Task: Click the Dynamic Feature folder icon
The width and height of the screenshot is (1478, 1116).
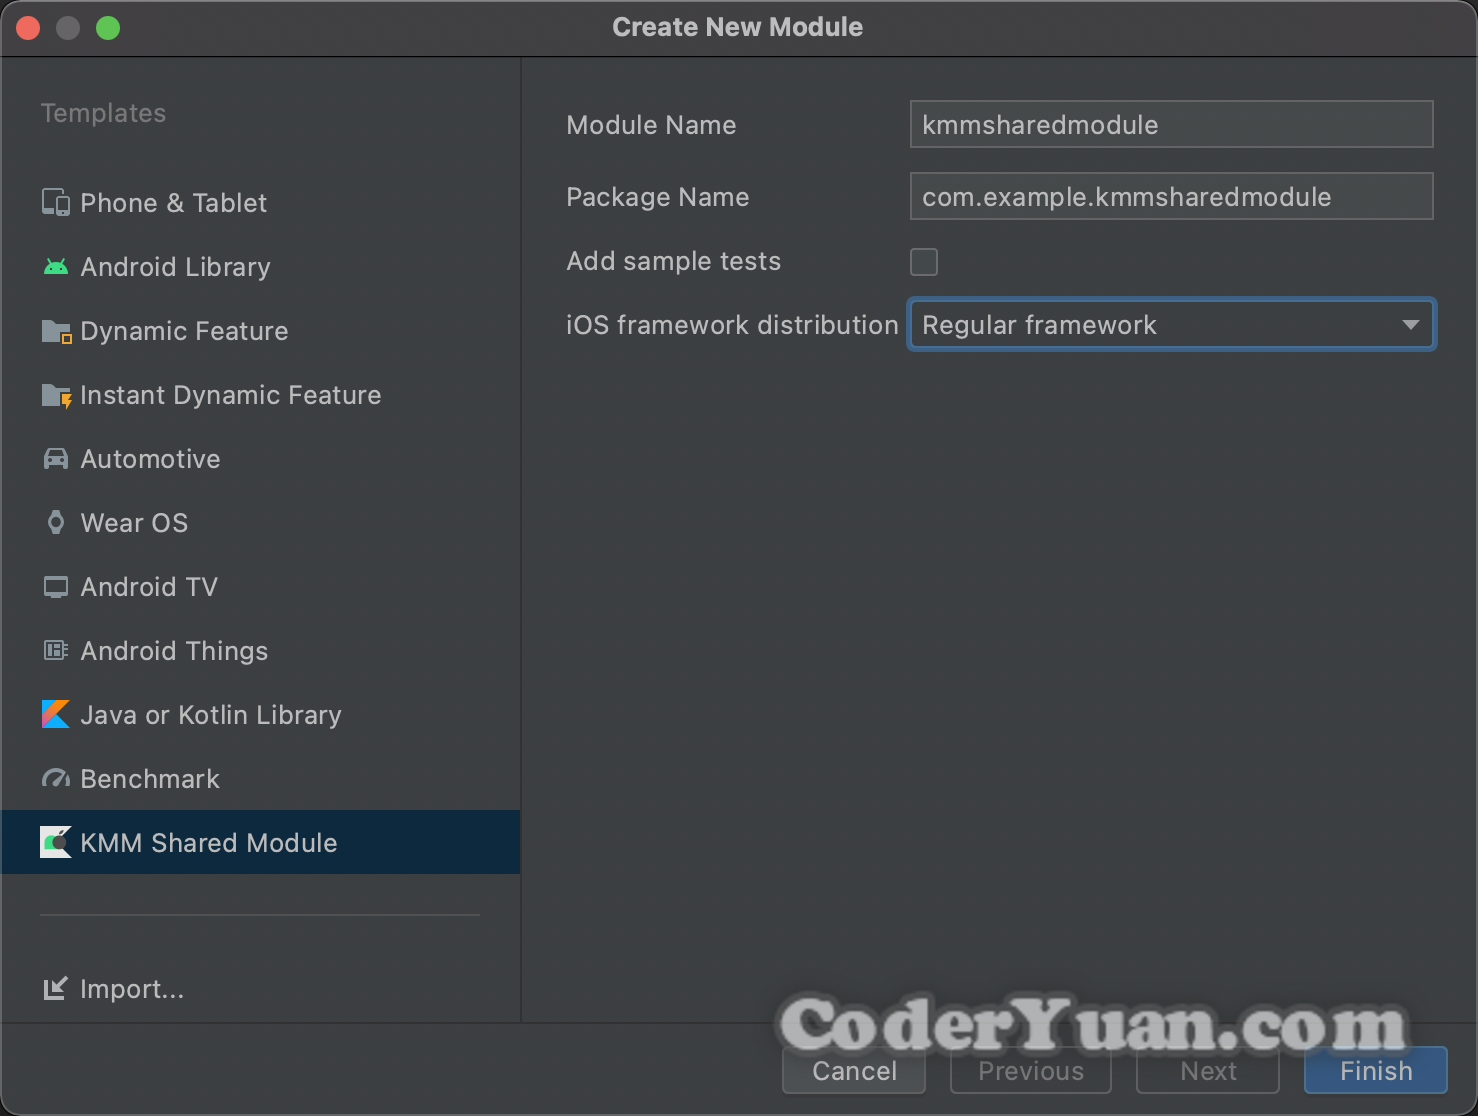Action: click(56, 331)
